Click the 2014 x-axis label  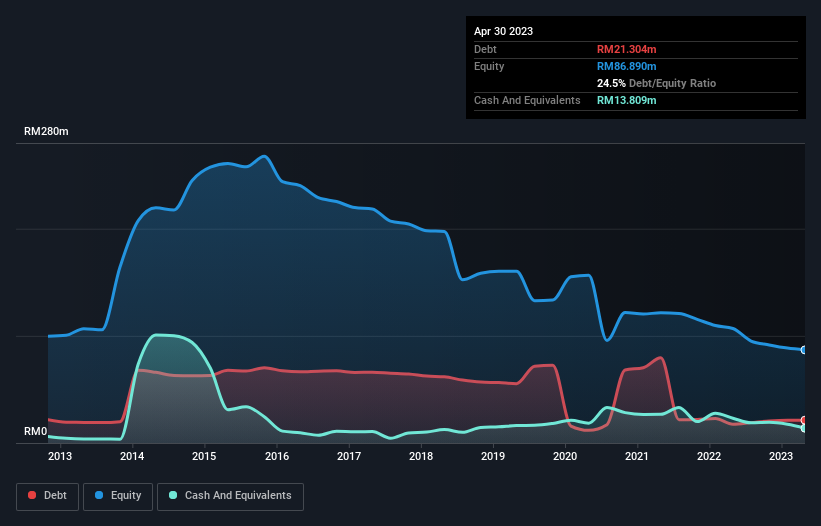click(x=132, y=456)
